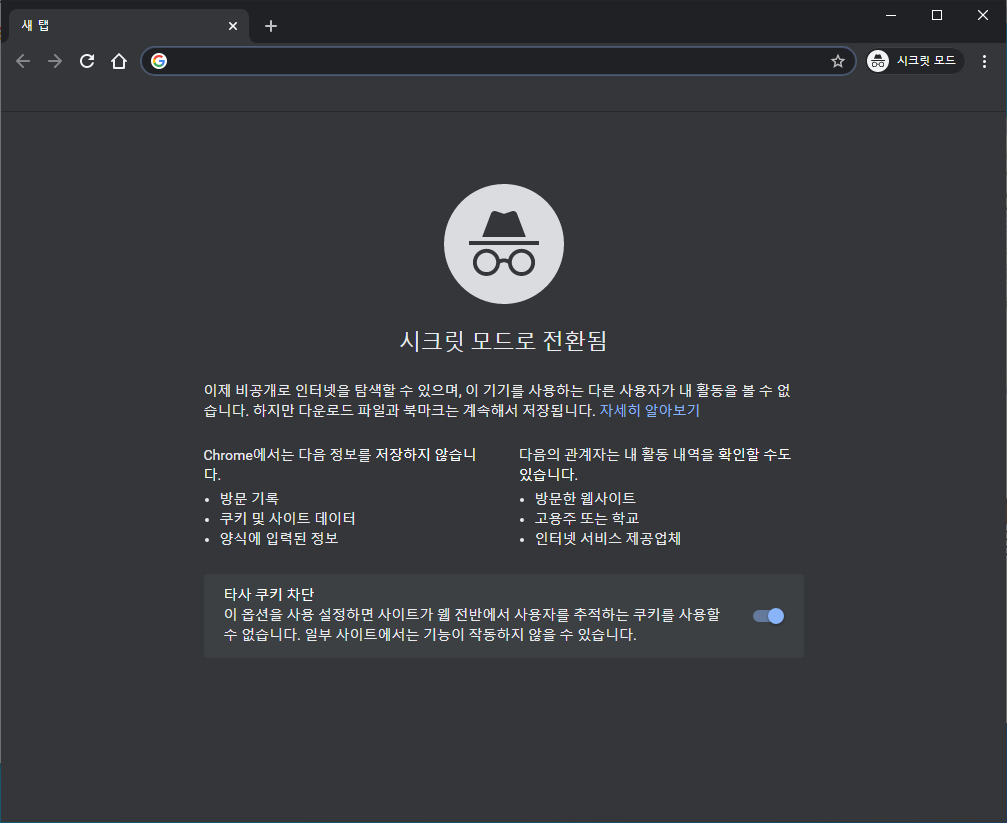Click the 방문한 웹사이트 list item
1007x823 pixels.
coord(585,499)
